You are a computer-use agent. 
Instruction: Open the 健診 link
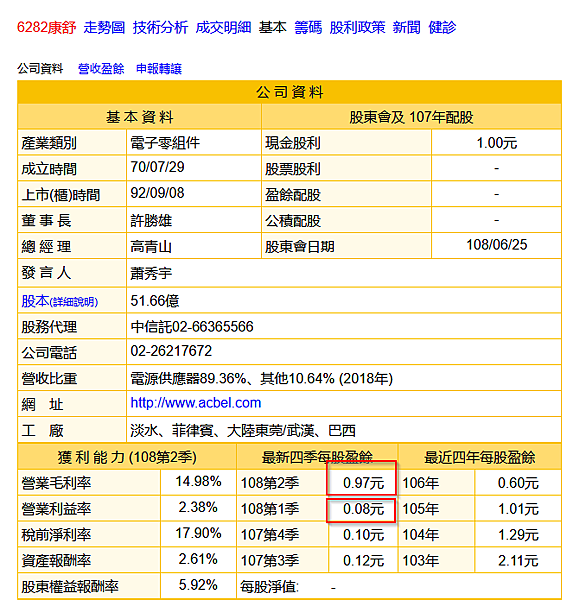point(442,28)
